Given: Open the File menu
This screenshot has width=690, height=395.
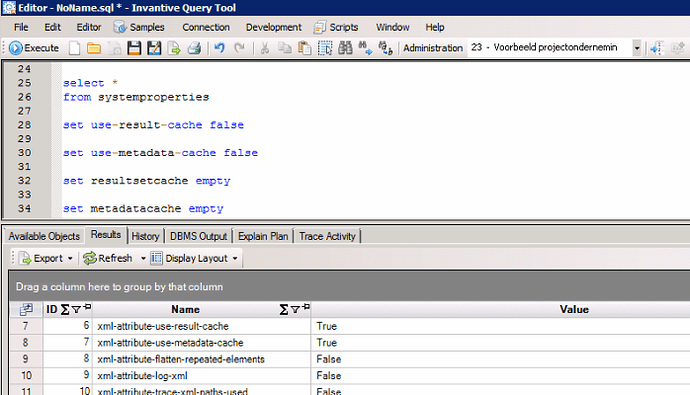Looking at the screenshot, I should (21, 27).
